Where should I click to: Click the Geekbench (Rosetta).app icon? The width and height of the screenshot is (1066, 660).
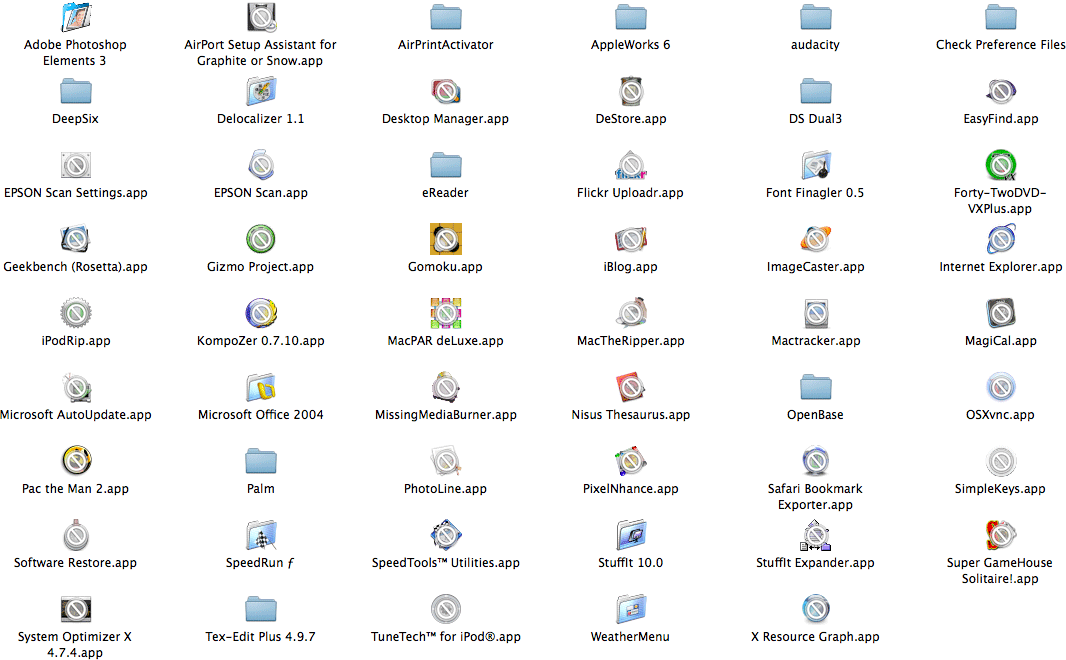(76, 239)
